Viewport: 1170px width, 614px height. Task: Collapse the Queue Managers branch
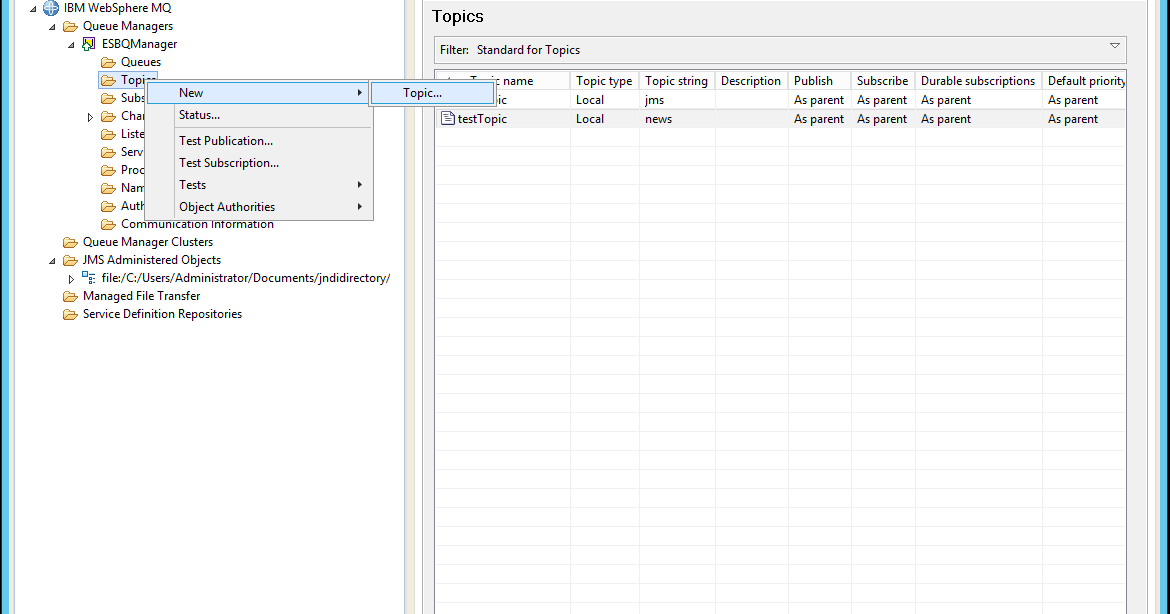point(51,25)
